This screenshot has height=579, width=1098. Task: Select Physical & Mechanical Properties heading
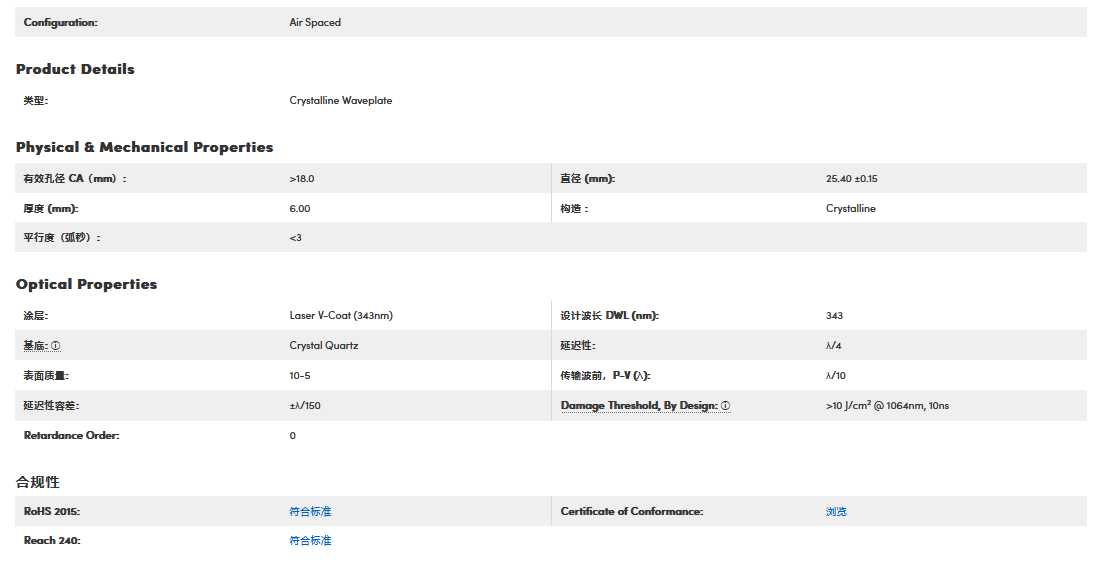[x=144, y=147]
